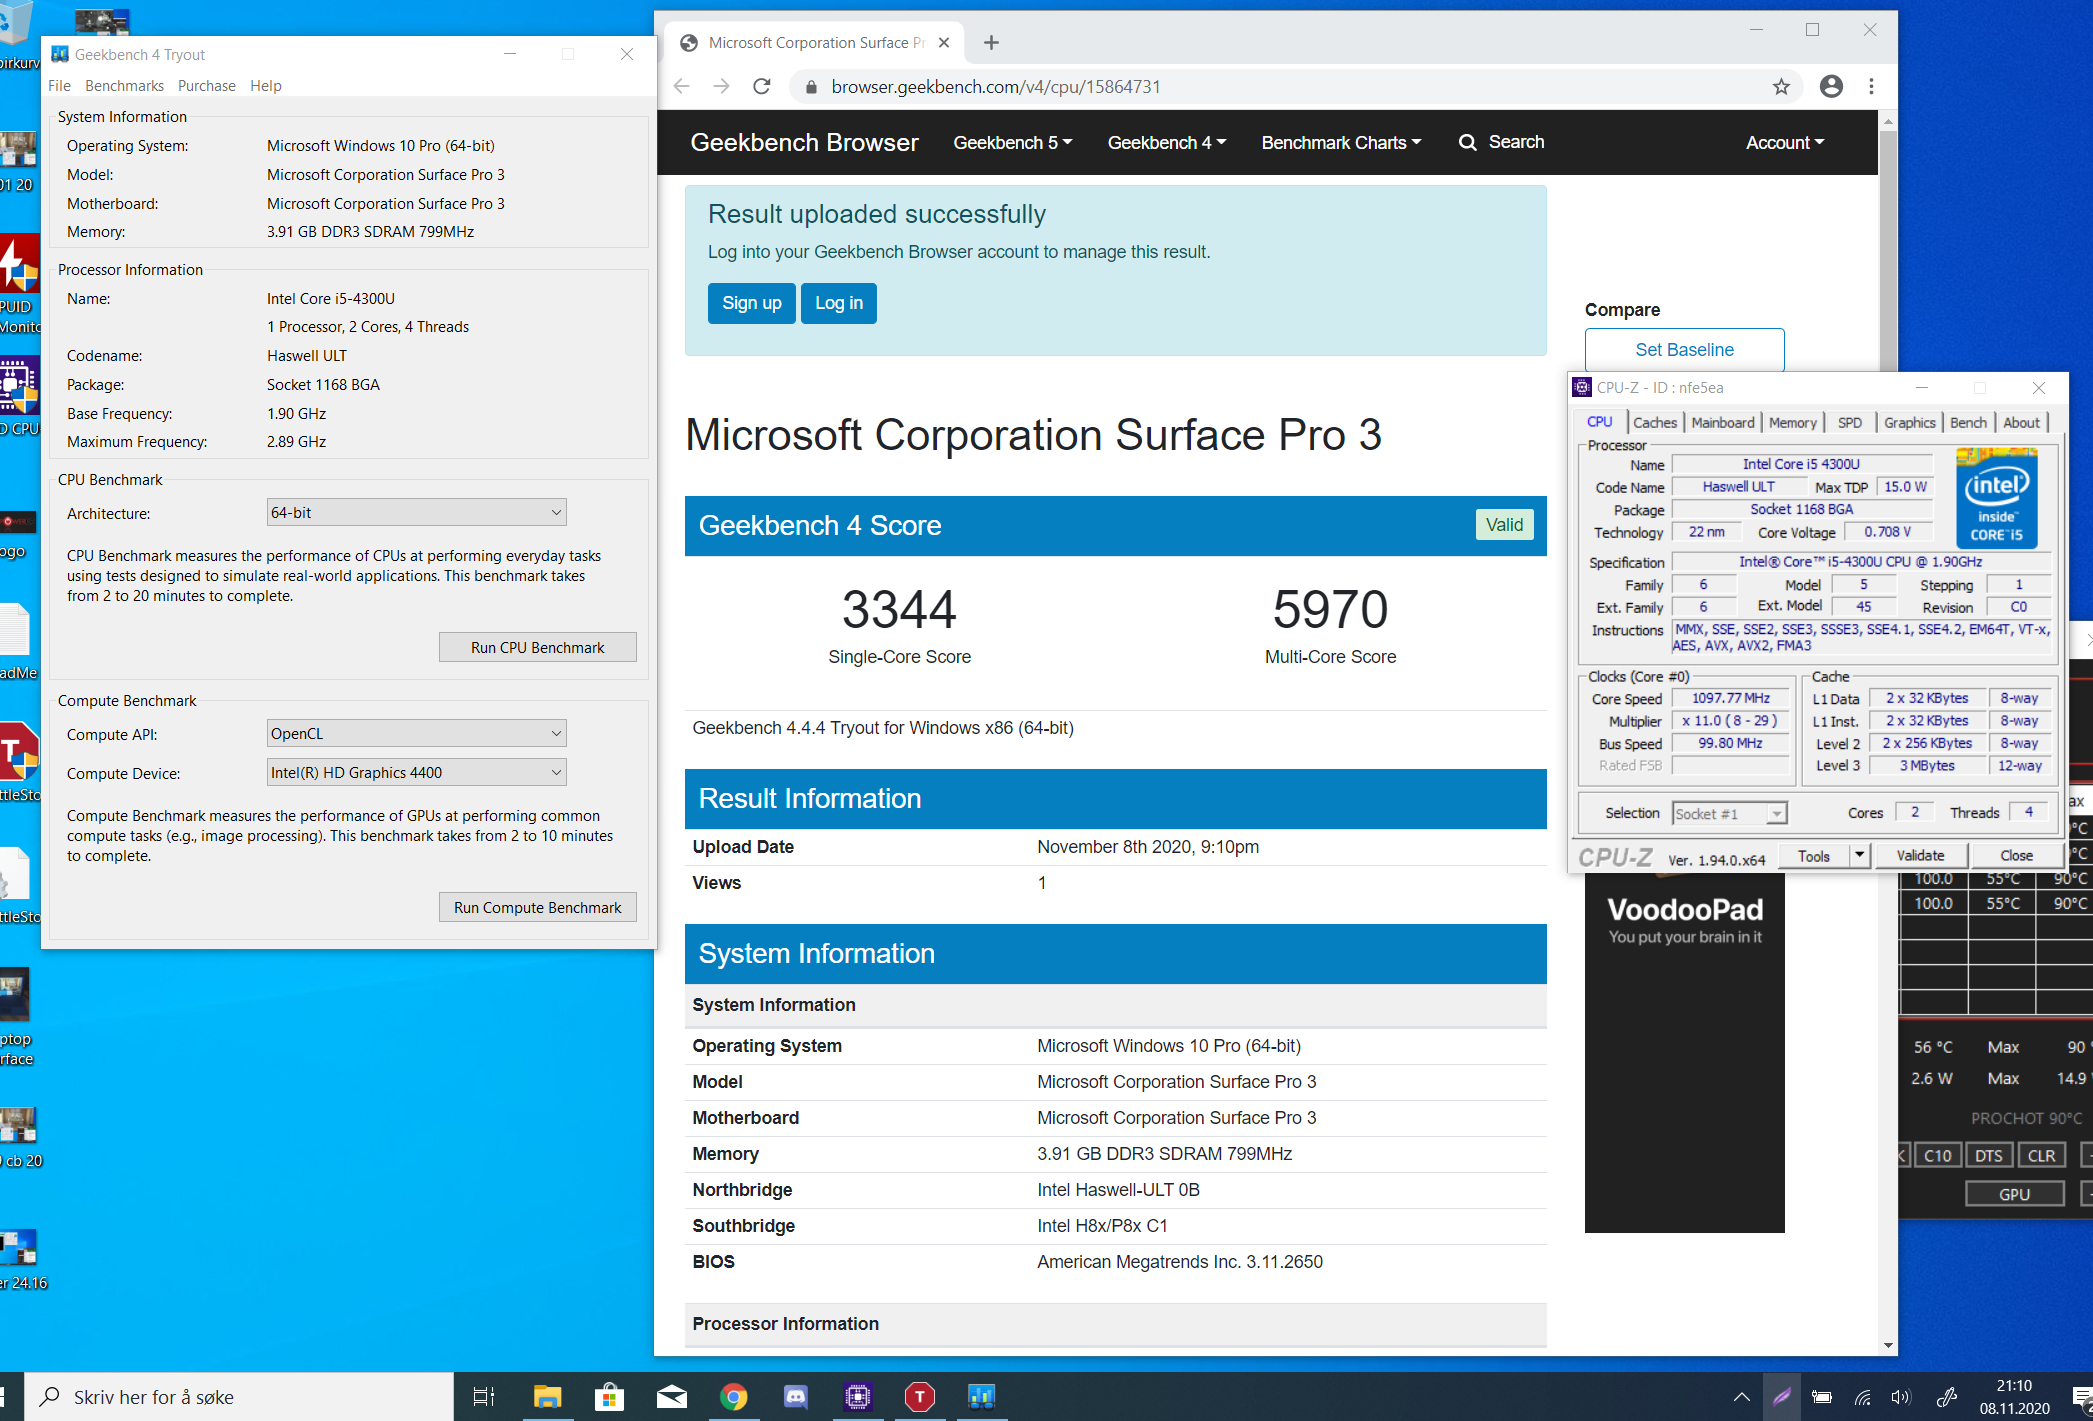Click the purple feather tray icon

1782,1397
